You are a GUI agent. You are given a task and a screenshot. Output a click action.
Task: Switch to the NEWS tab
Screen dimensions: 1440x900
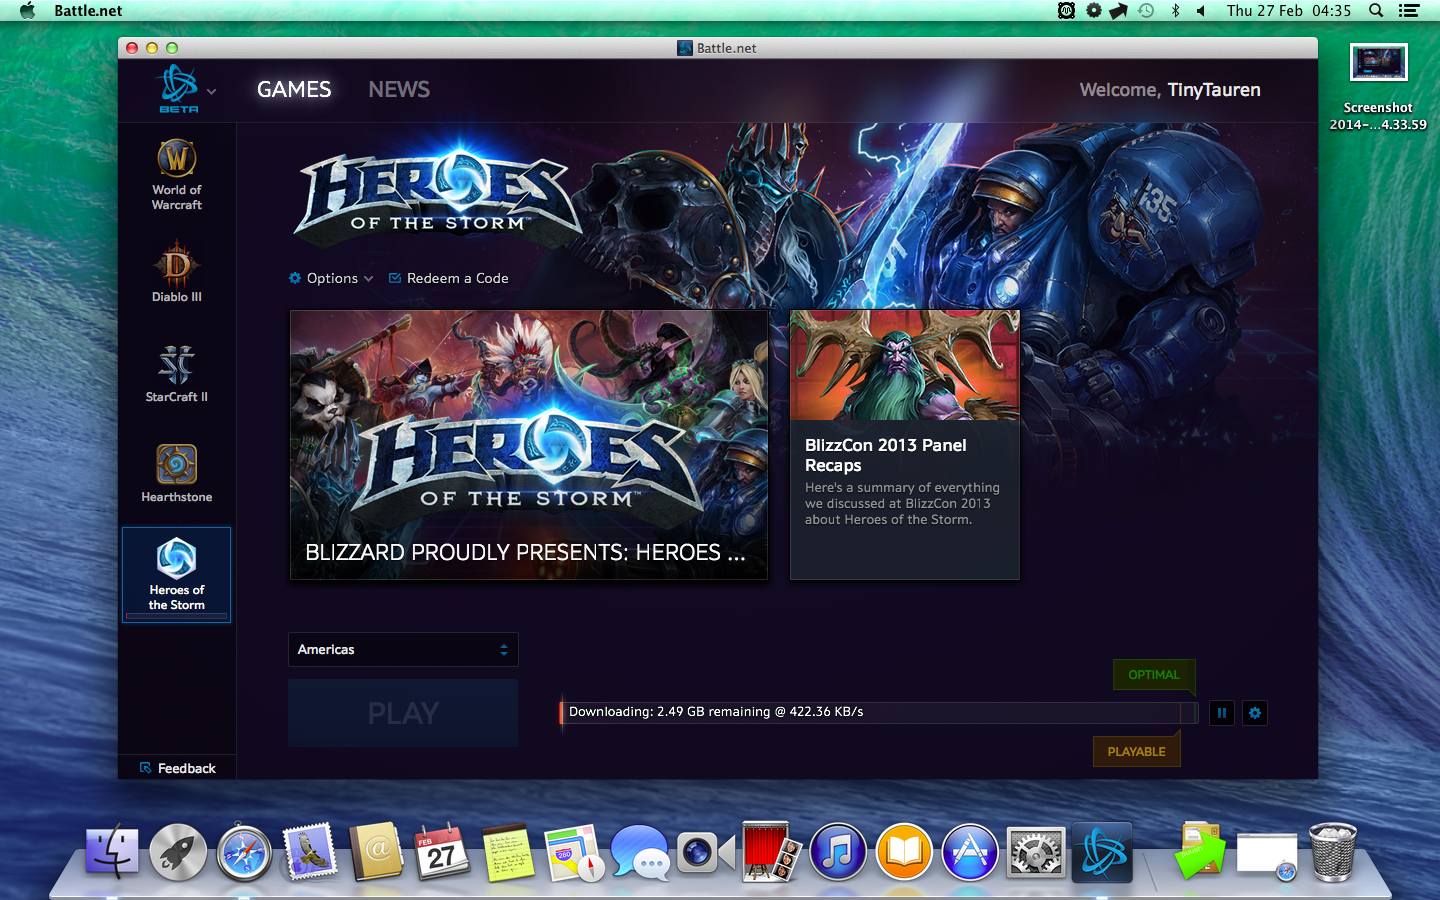point(399,90)
